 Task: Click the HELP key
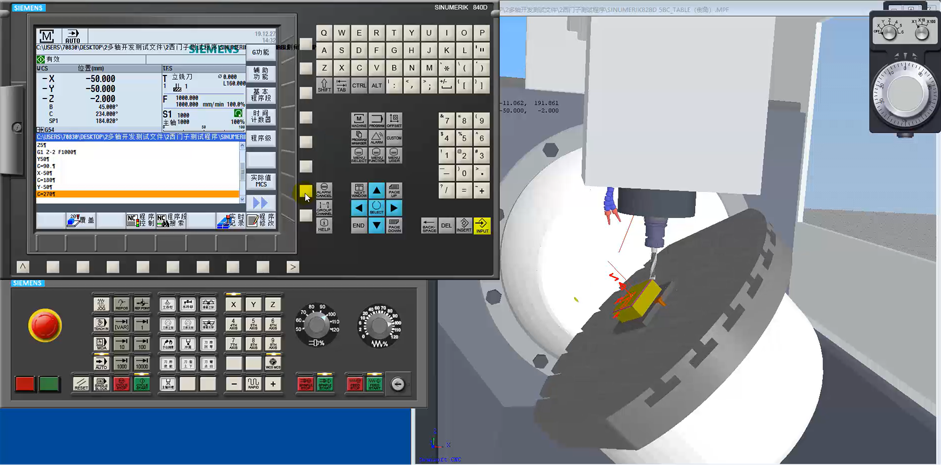coord(324,226)
